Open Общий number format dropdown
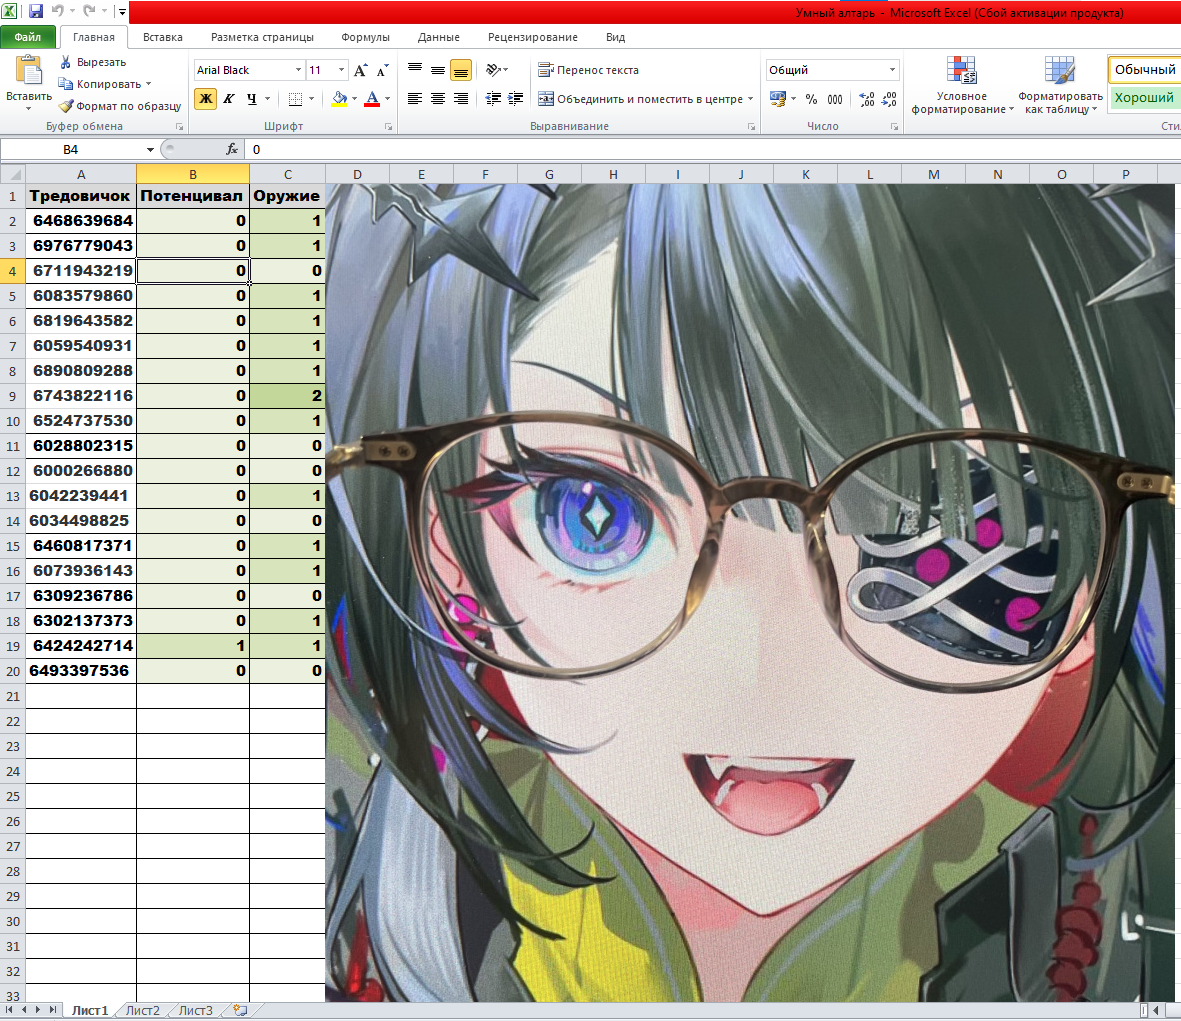This screenshot has height=1021, width=1181. (893, 70)
